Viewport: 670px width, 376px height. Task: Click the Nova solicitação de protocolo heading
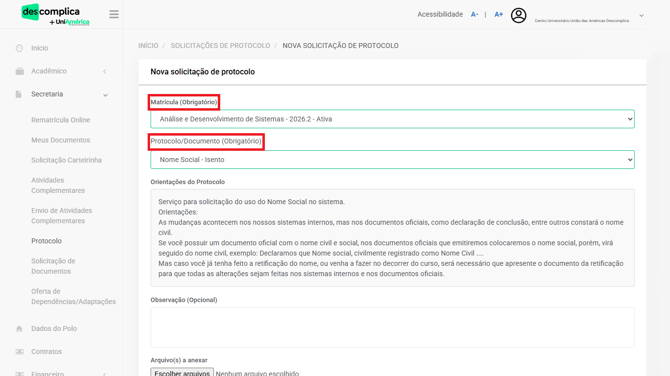[x=203, y=72]
